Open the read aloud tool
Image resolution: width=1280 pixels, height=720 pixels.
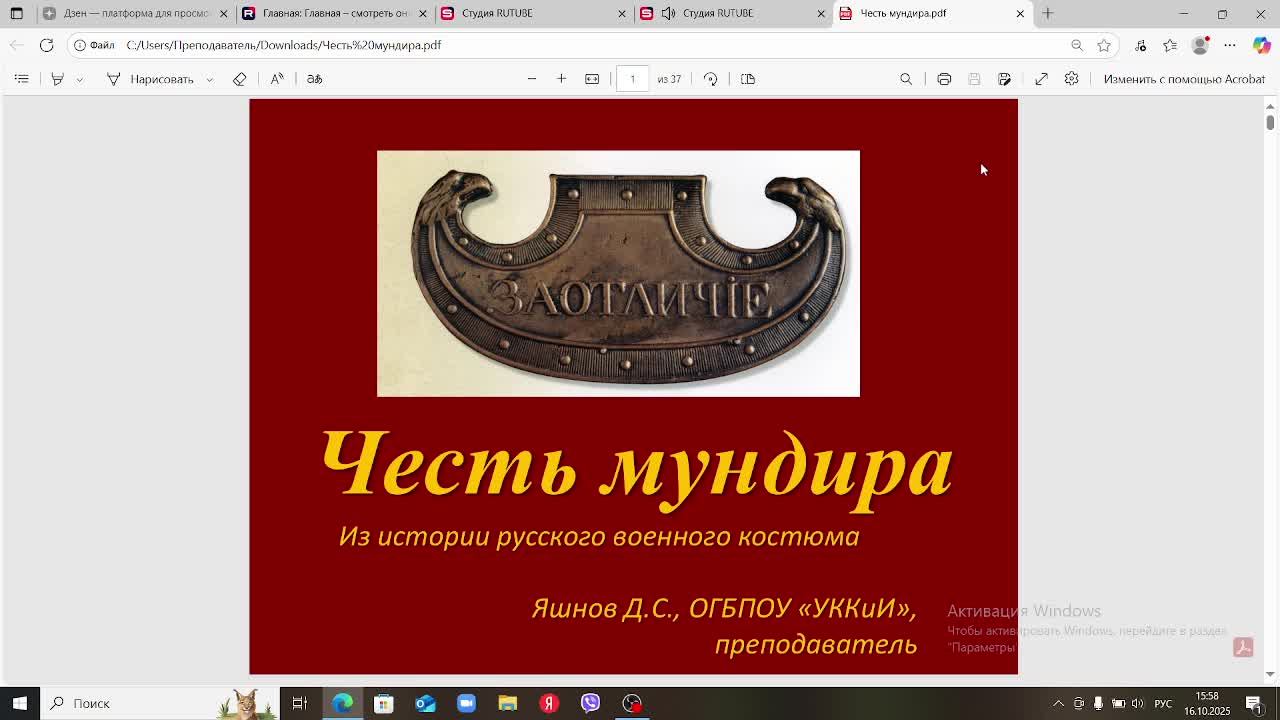pos(277,79)
